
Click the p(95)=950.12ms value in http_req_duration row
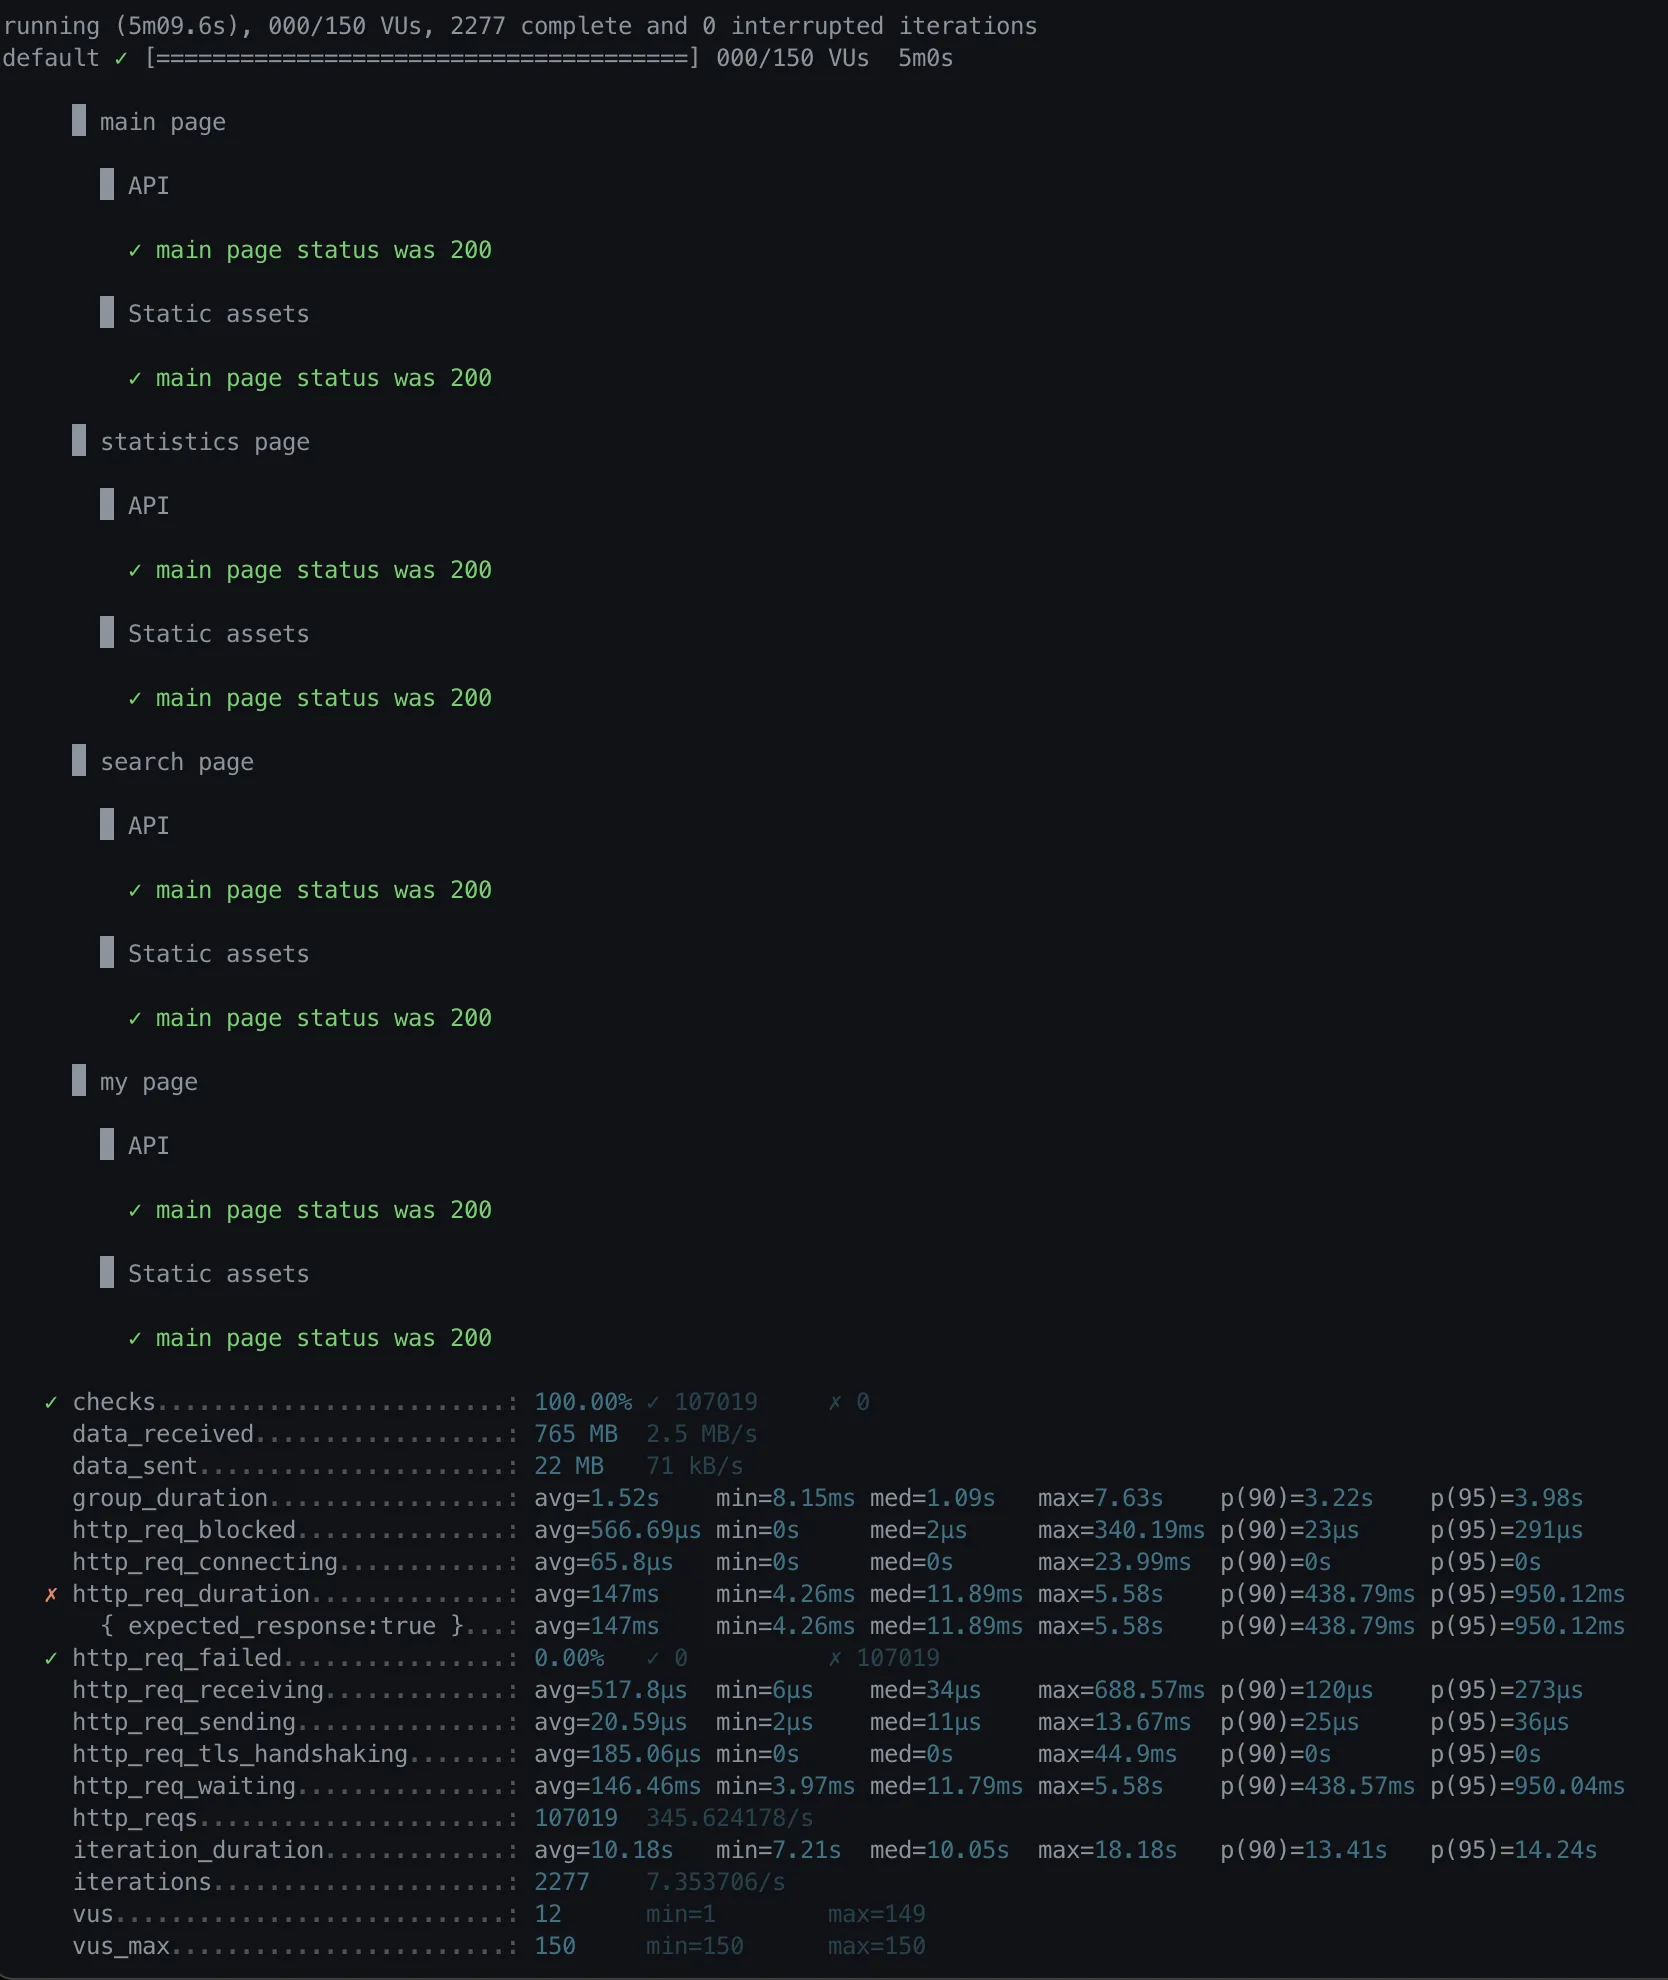click(1527, 1594)
